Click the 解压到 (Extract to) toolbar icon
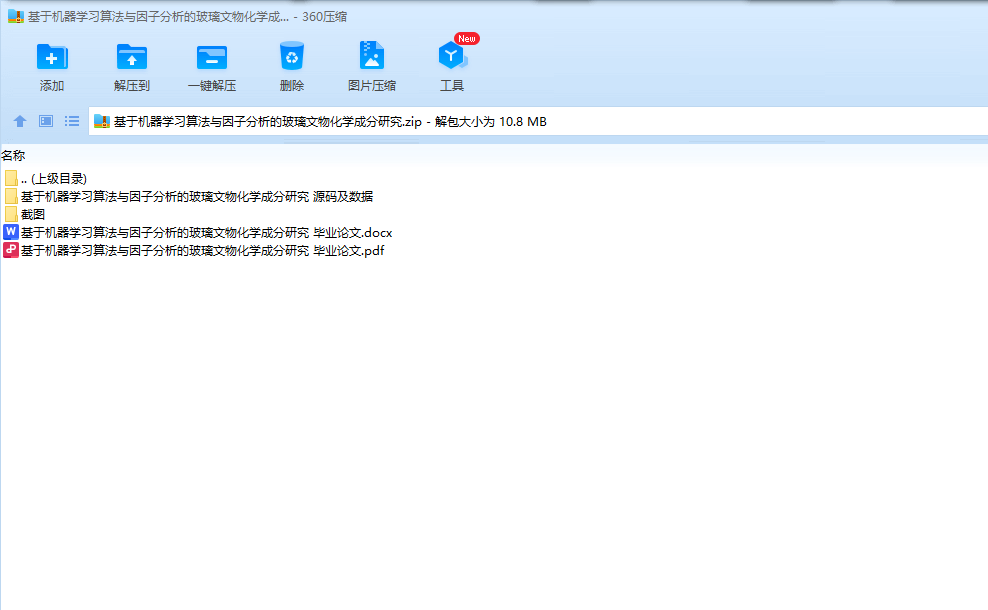Image resolution: width=988 pixels, height=610 pixels. (x=132, y=57)
